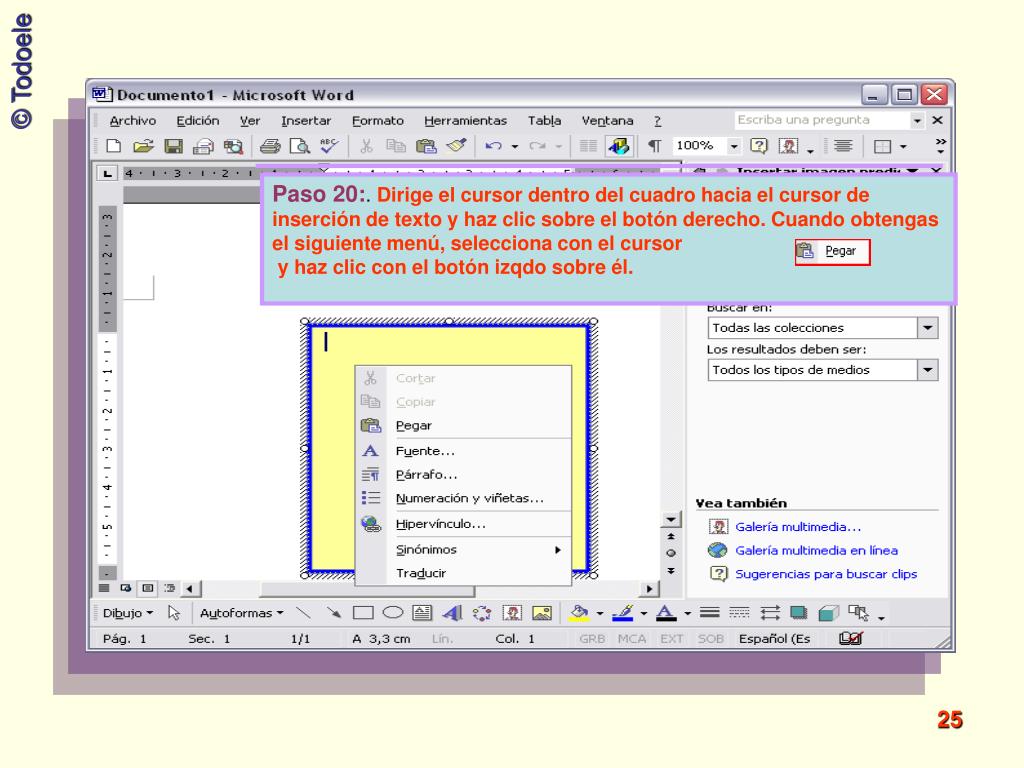Screen dimensions: 1024x768
Task: Toggle Show paragraph marks (¶) button
Action: pos(654,146)
